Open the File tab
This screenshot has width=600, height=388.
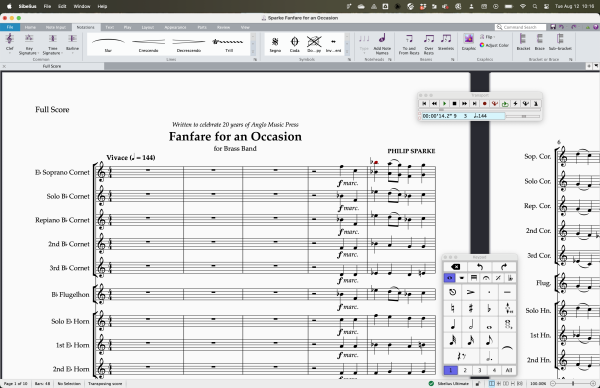coord(10,27)
